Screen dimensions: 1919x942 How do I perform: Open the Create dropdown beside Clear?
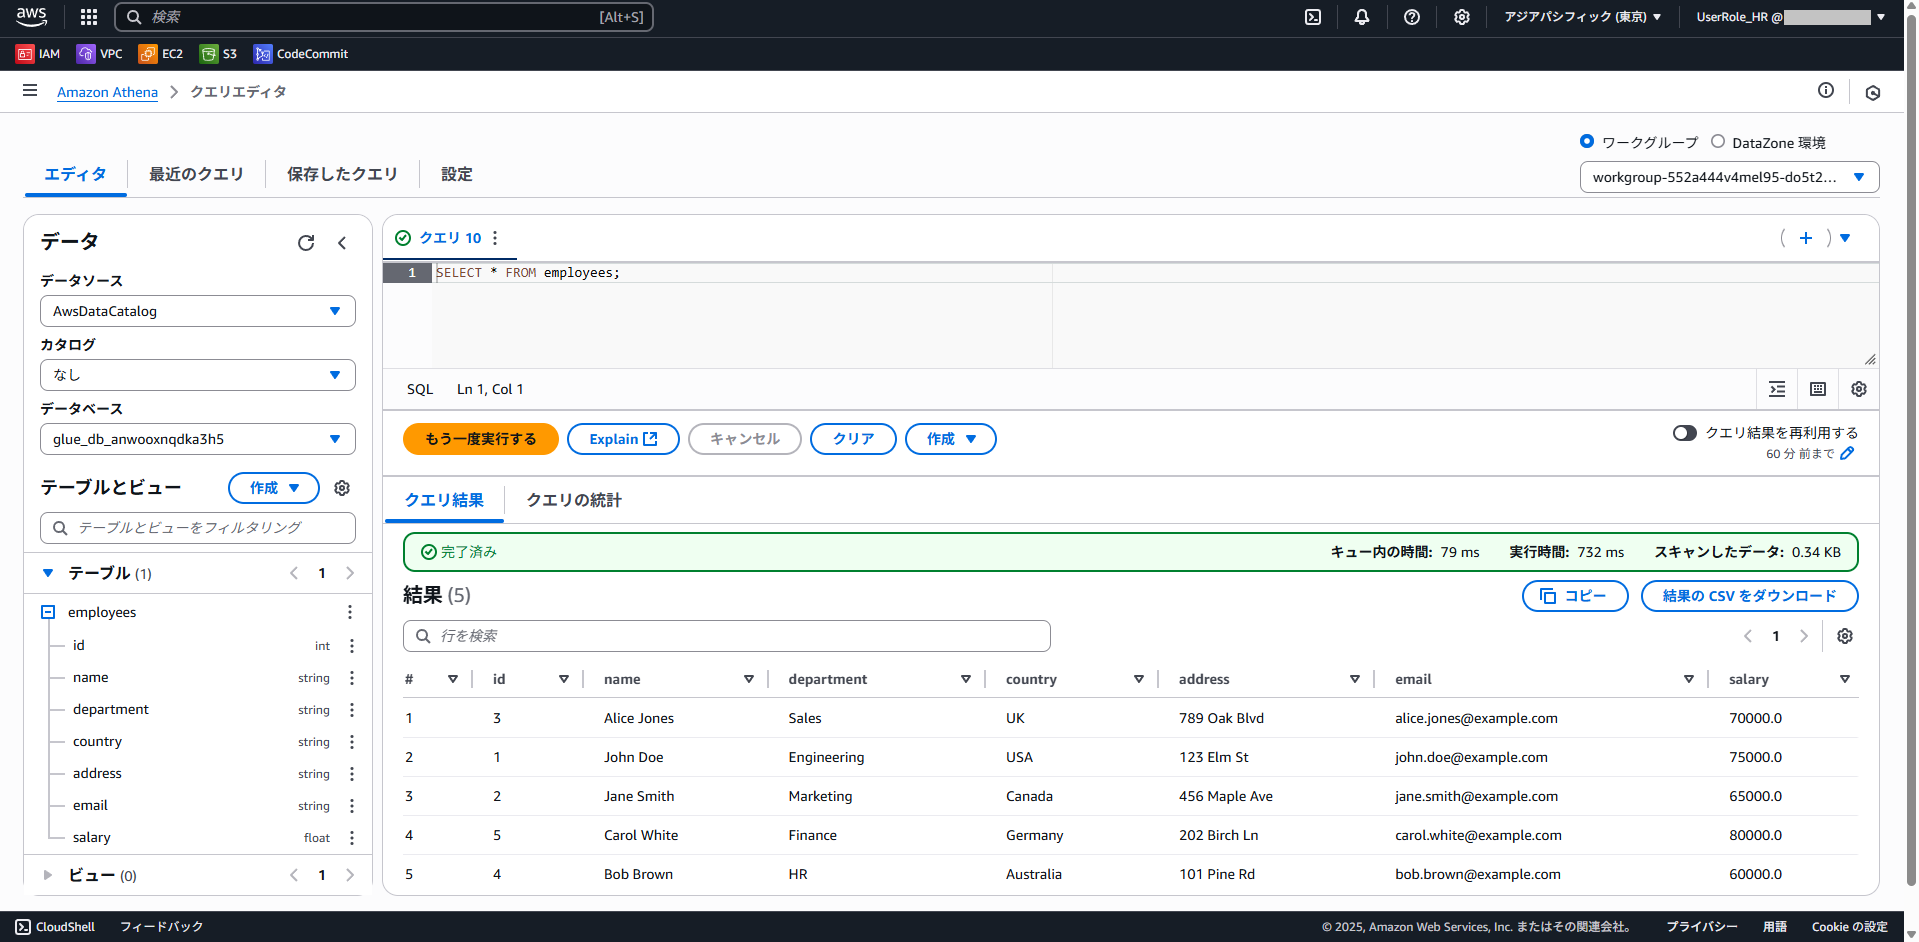pyautogui.click(x=950, y=439)
